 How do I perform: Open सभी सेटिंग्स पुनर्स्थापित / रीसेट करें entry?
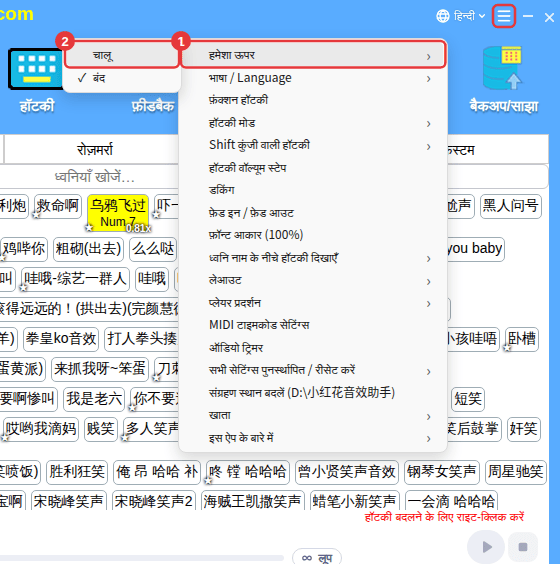point(313,370)
